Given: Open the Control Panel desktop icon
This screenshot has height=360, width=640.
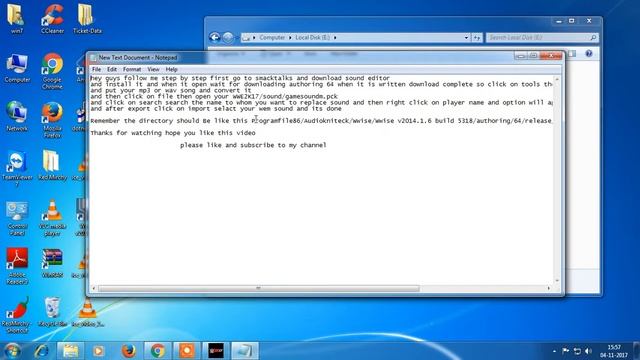Looking at the screenshot, I should pos(17,218).
